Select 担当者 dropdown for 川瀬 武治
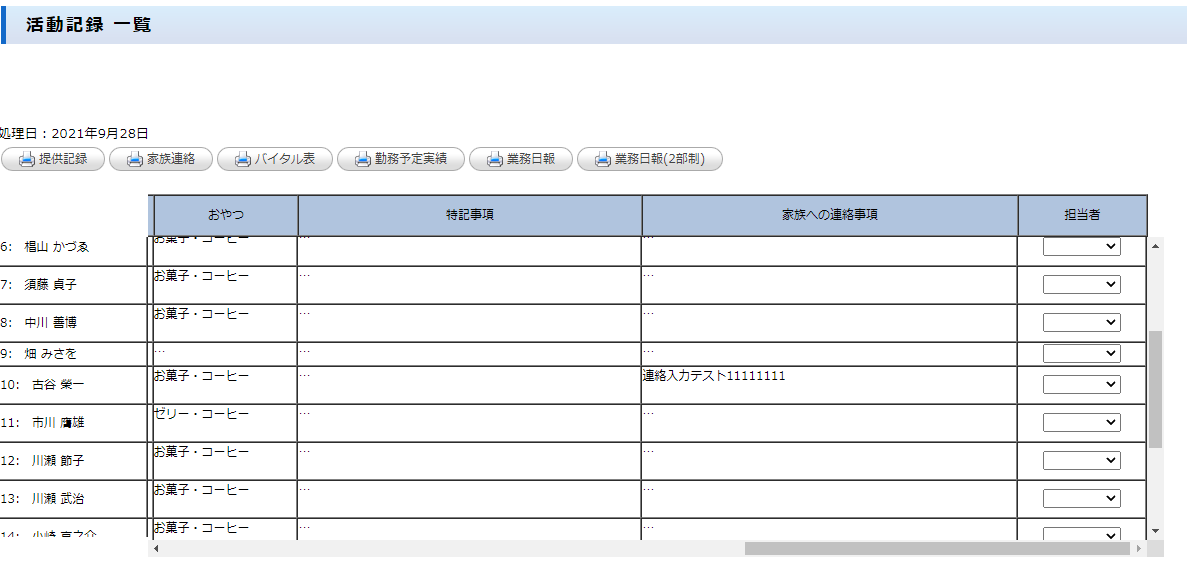Screen dimensions: 1187x575 [1081, 499]
